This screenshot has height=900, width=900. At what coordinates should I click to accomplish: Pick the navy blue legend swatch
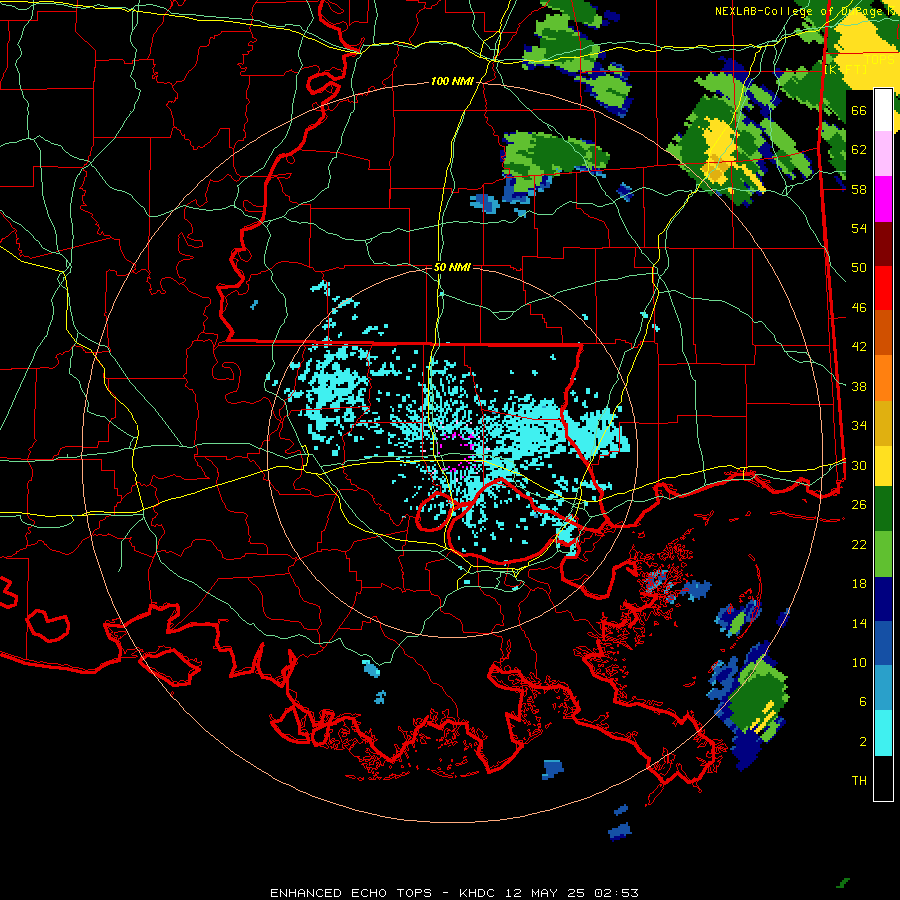[x=883, y=599]
